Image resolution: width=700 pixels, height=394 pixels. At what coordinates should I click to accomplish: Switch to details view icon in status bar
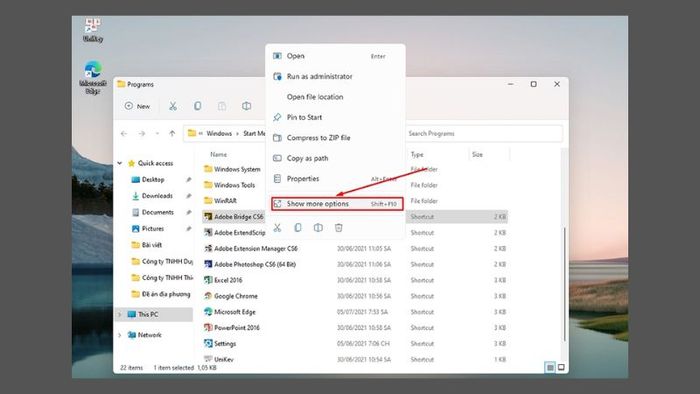pyautogui.click(x=550, y=367)
